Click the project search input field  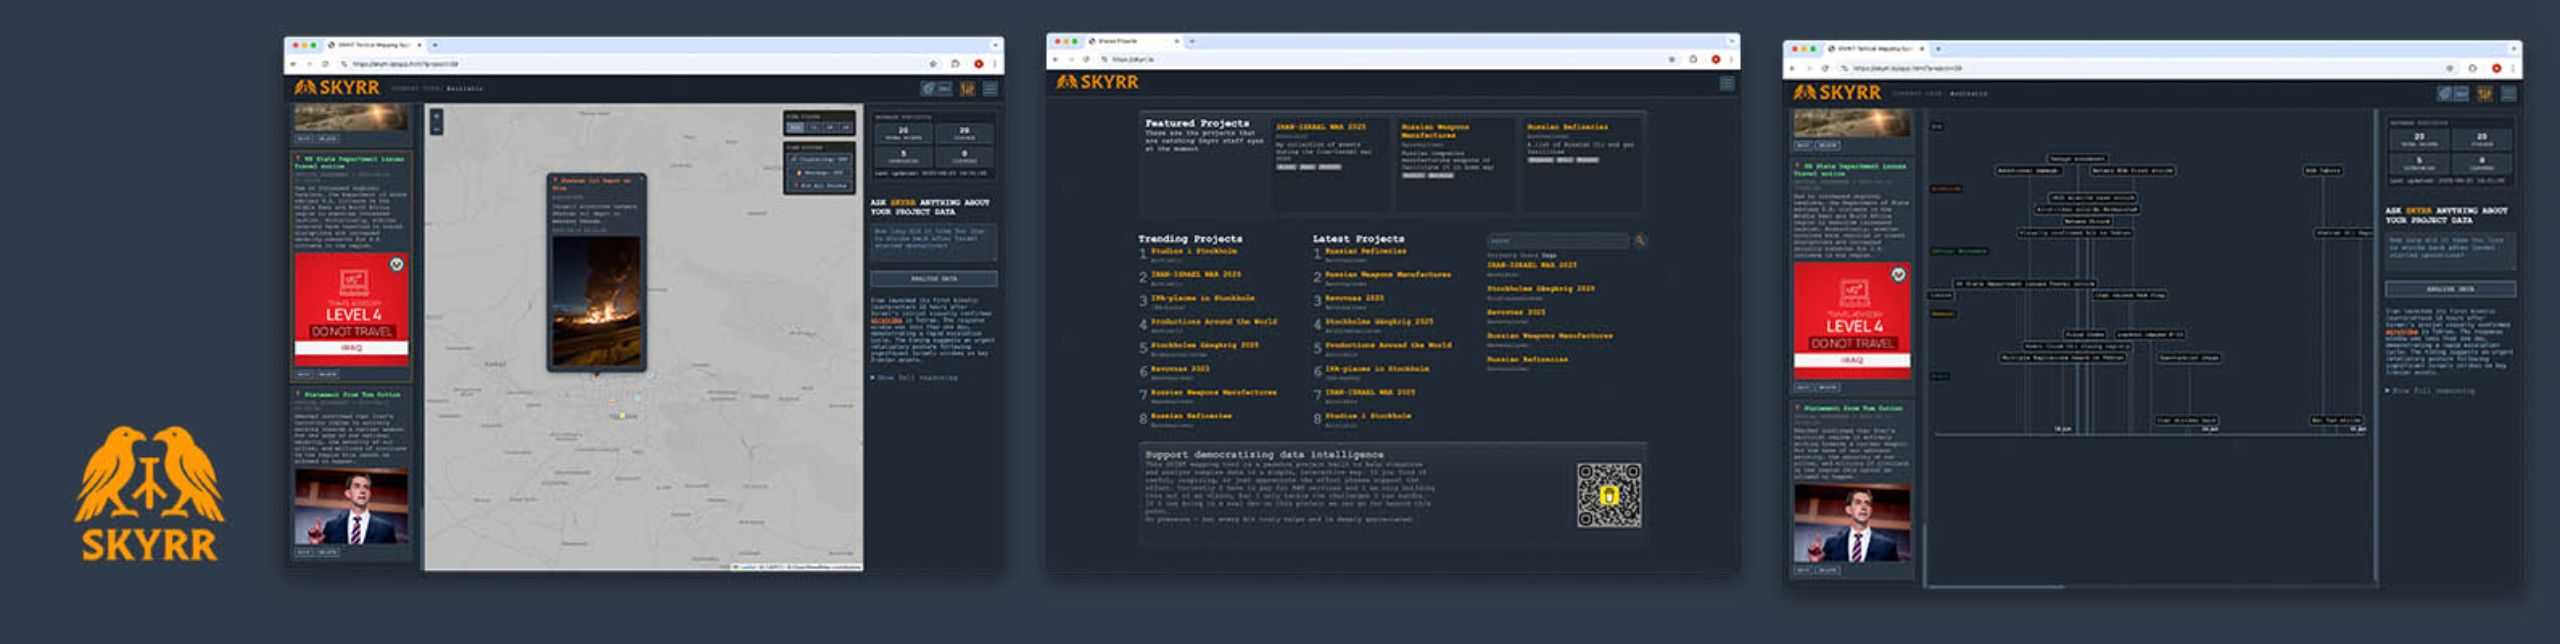pyautogui.click(x=1557, y=241)
